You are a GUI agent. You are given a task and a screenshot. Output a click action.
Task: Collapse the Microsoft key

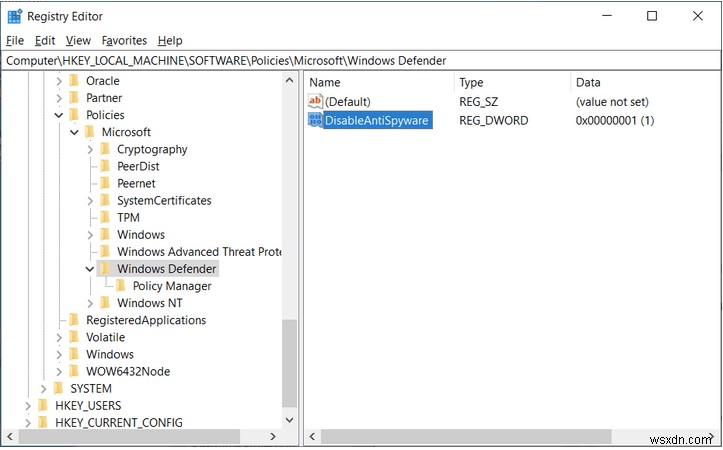74,132
